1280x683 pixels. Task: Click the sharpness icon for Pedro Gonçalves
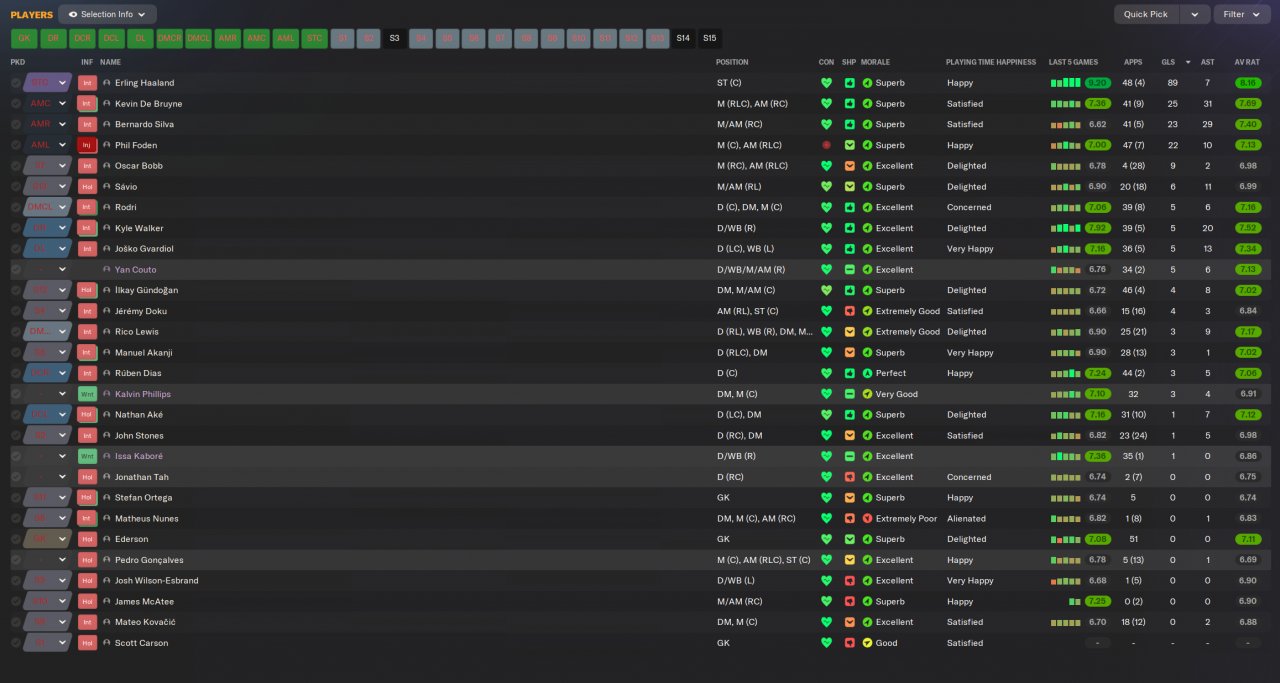(850, 560)
